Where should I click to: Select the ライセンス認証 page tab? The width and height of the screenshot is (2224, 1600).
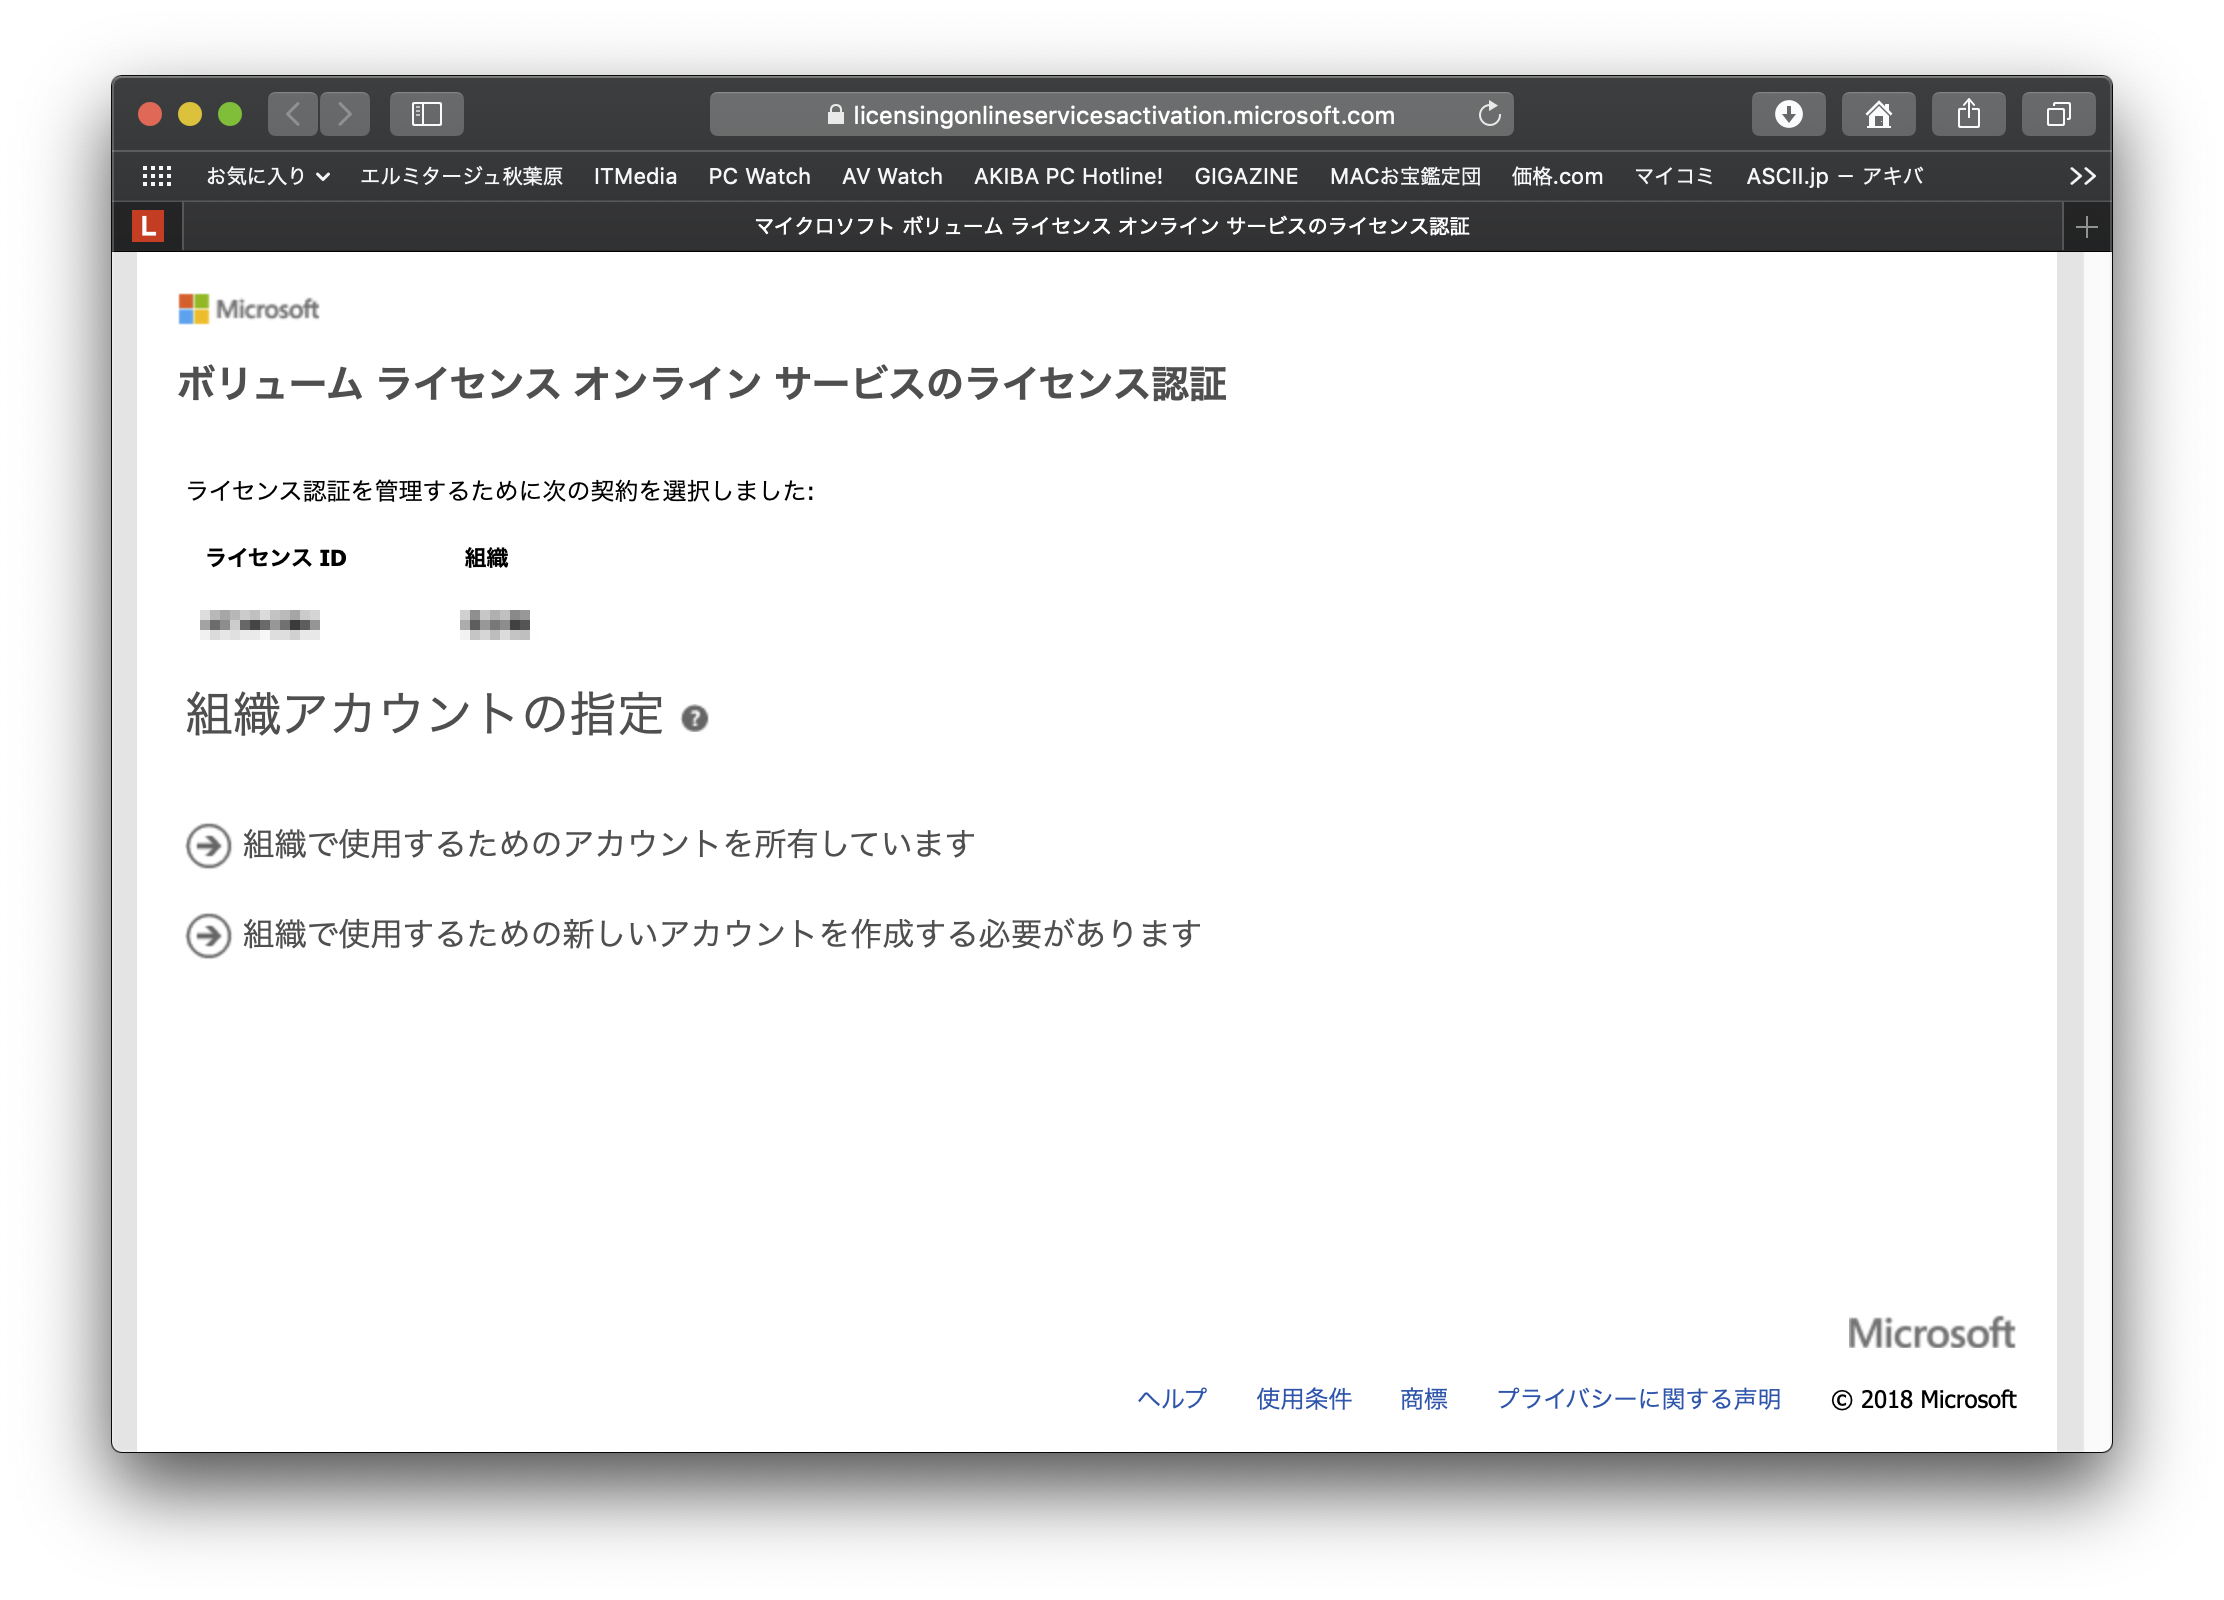coord(1111,227)
